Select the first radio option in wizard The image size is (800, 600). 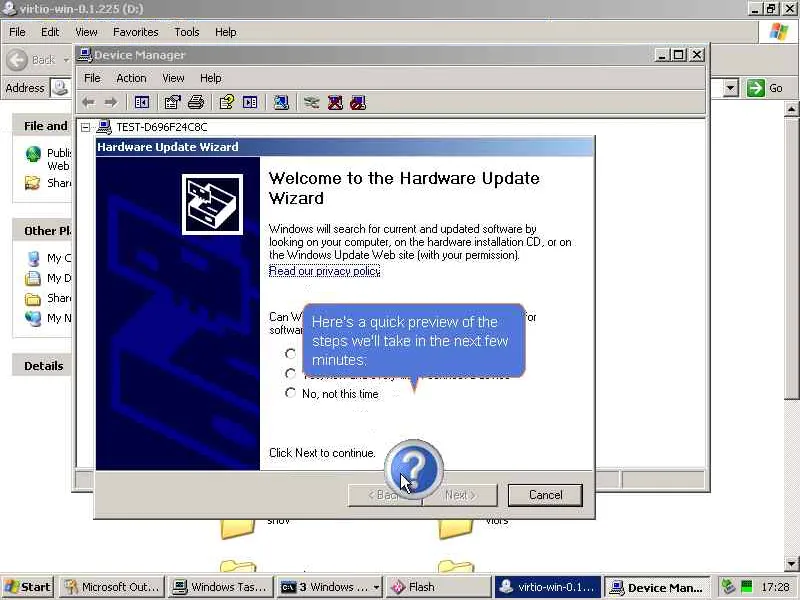click(290, 354)
